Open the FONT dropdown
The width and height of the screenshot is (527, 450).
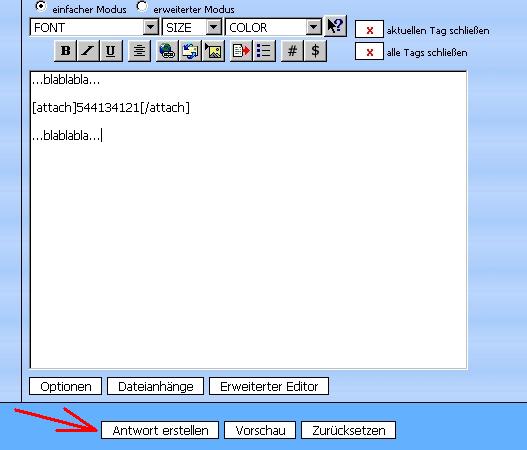point(94,27)
